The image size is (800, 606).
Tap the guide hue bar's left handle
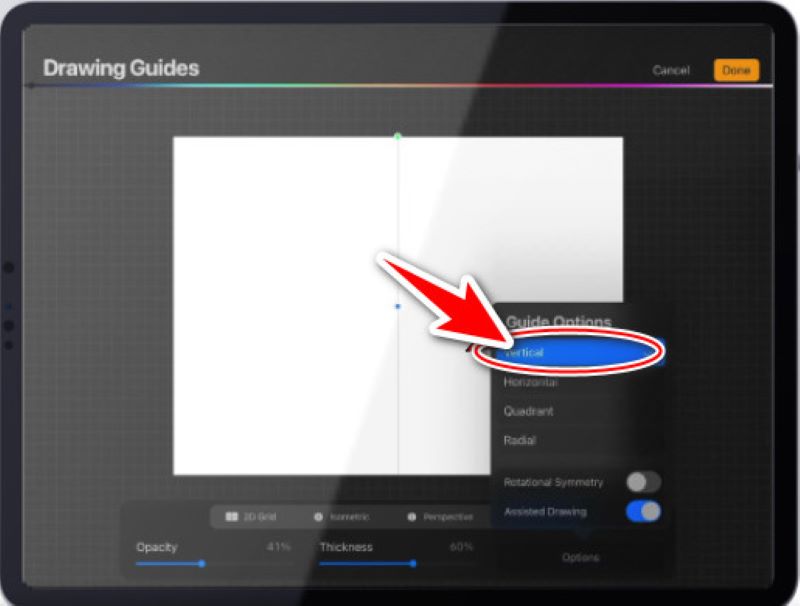[x=32, y=86]
